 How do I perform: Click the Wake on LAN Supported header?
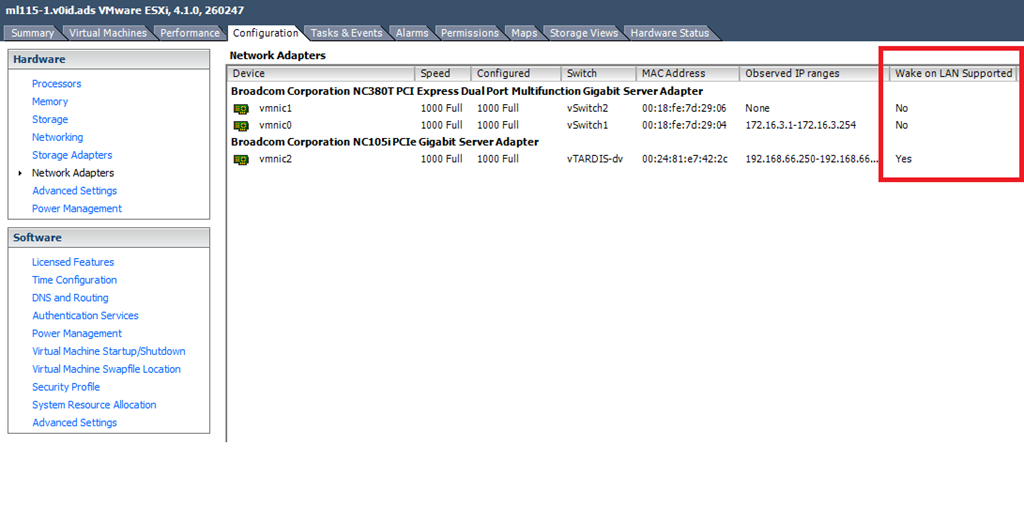click(x=953, y=73)
